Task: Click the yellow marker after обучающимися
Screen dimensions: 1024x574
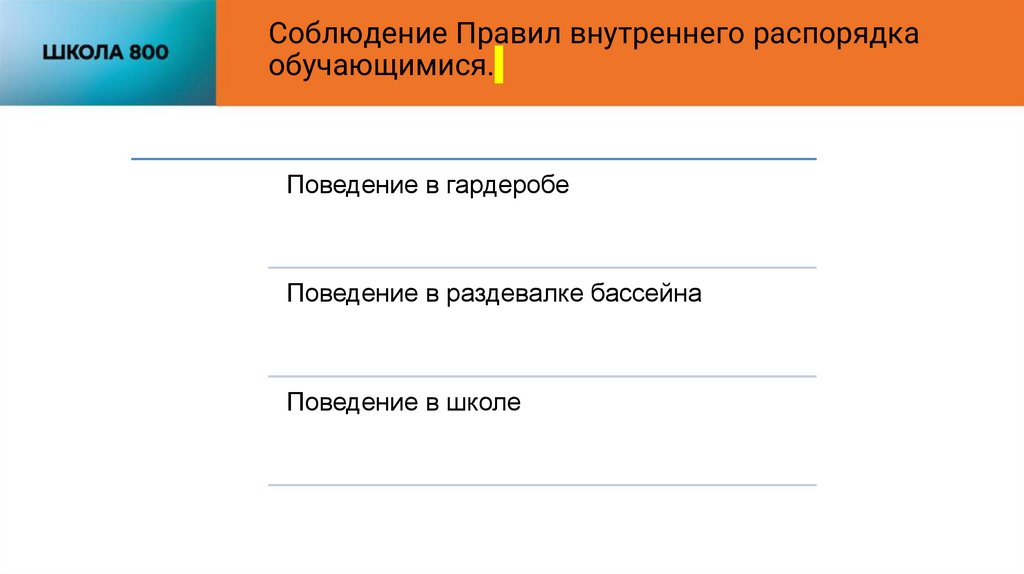Action: (x=499, y=70)
